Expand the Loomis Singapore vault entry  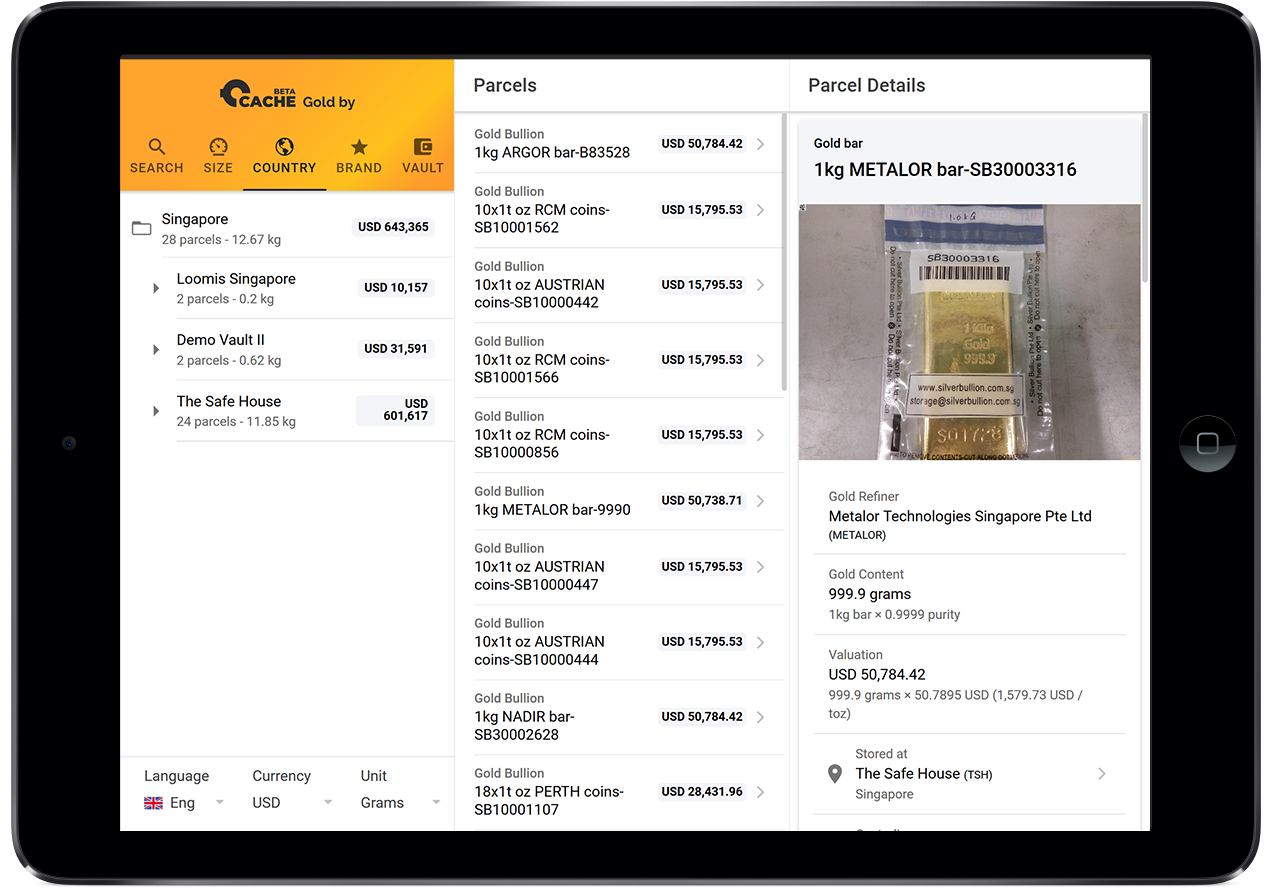[x=156, y=289]
